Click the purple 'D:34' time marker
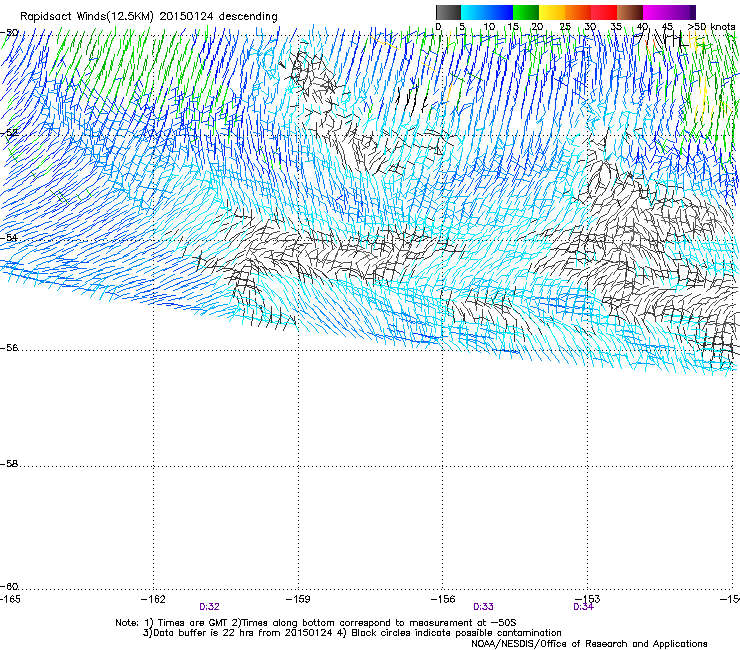Screen dimensions: 740x650 coord(583,607)
